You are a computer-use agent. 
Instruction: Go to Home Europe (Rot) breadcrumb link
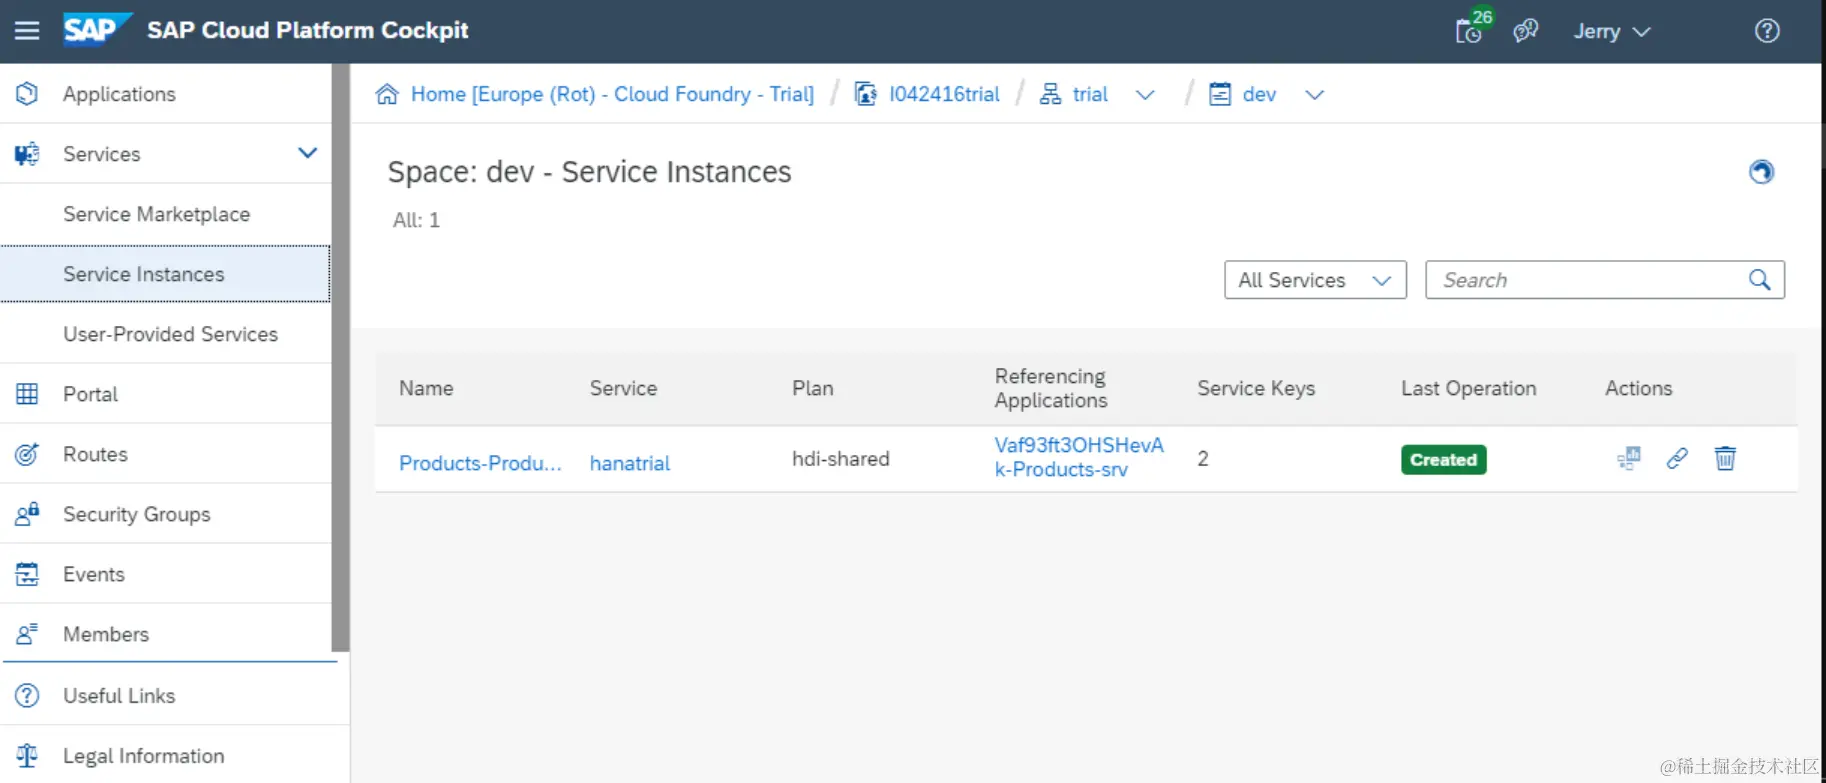pos(612,94)
